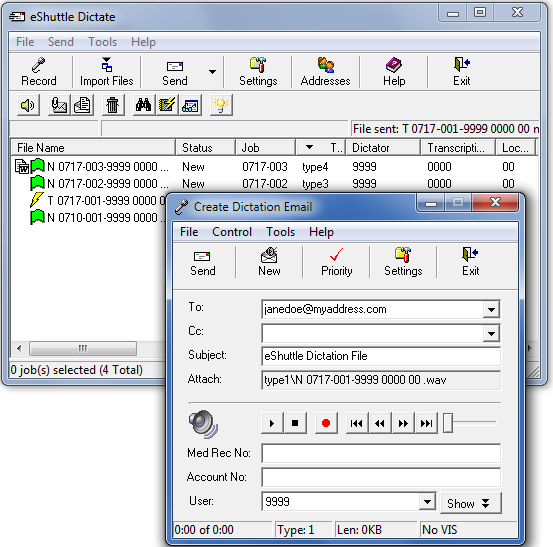Click the Play button
Screen dimensions: 553x547
[272, 423]
